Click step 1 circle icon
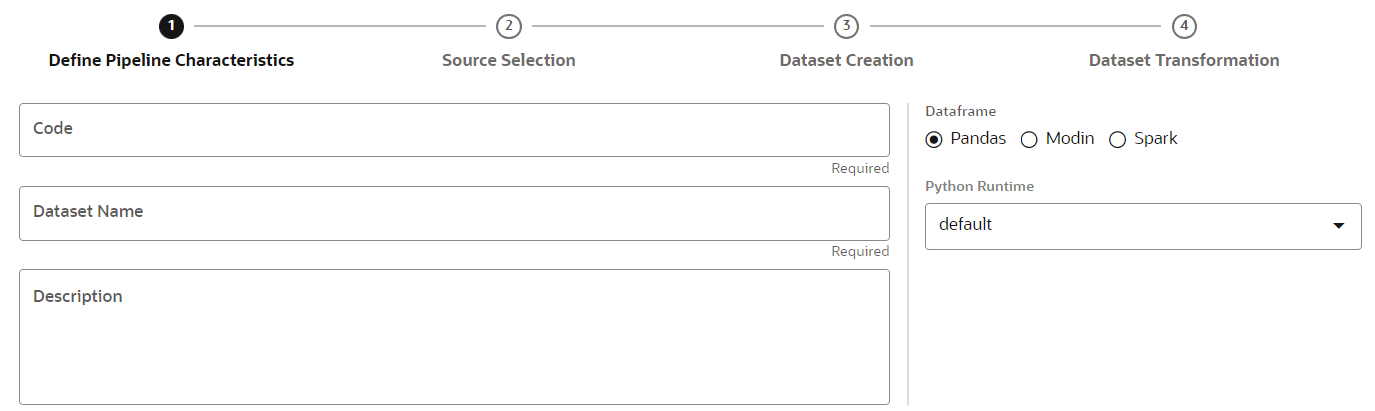 171,26
